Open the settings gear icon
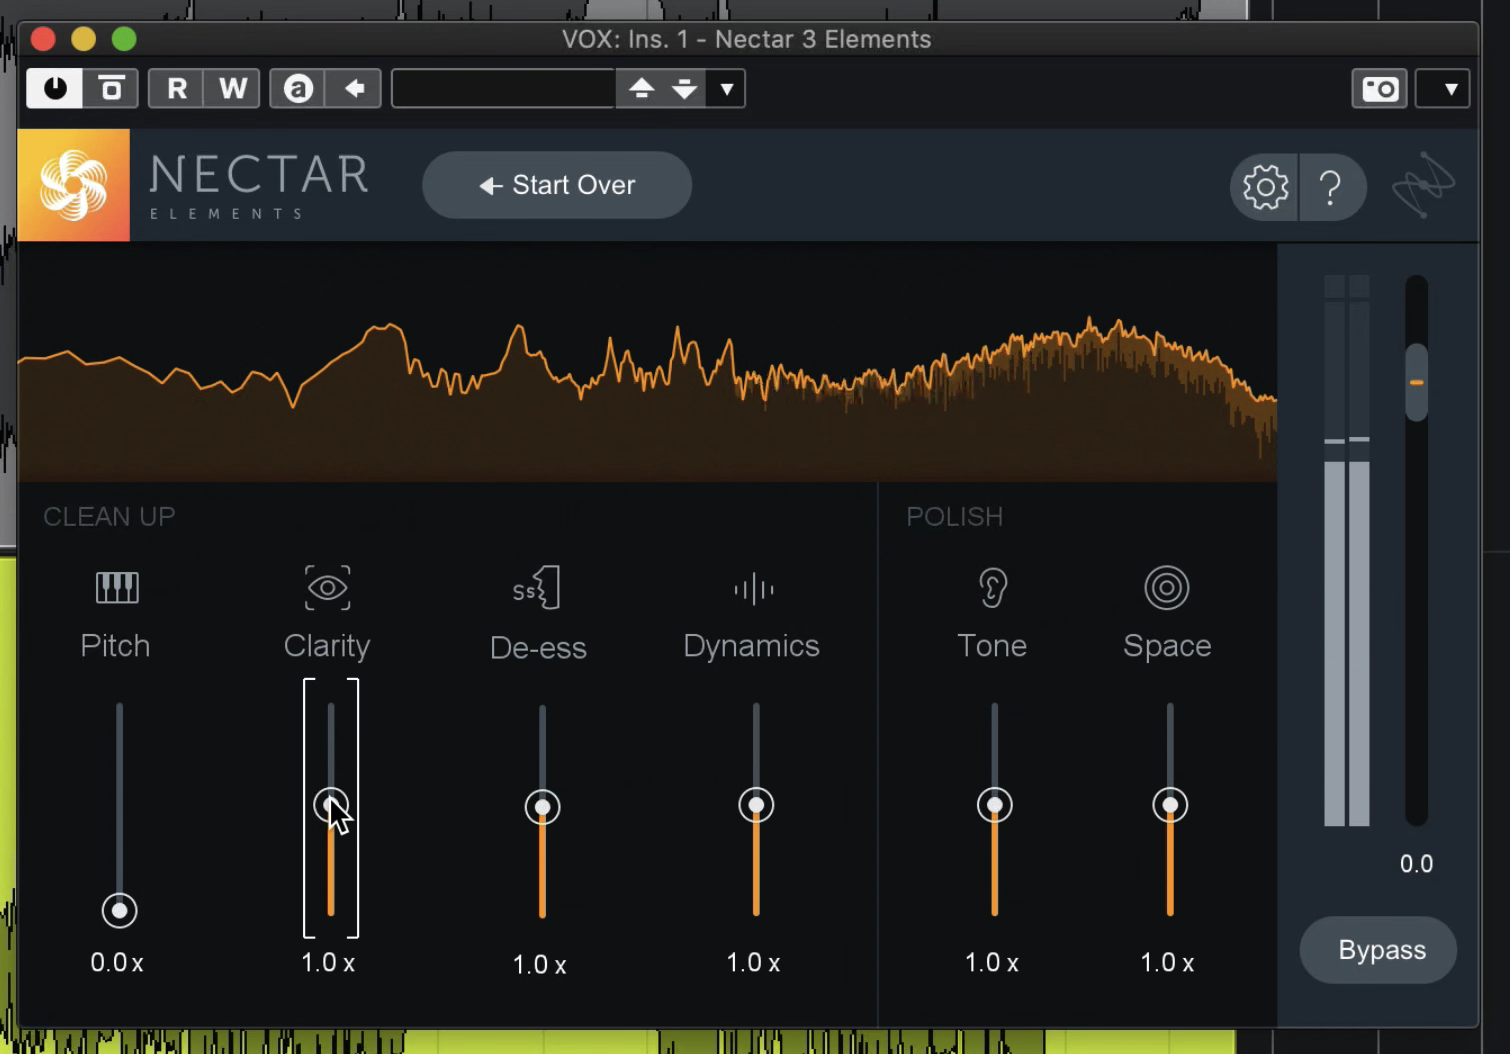The width and height of the screenshot is (1510, 1054). click(x=1265, y=187)
